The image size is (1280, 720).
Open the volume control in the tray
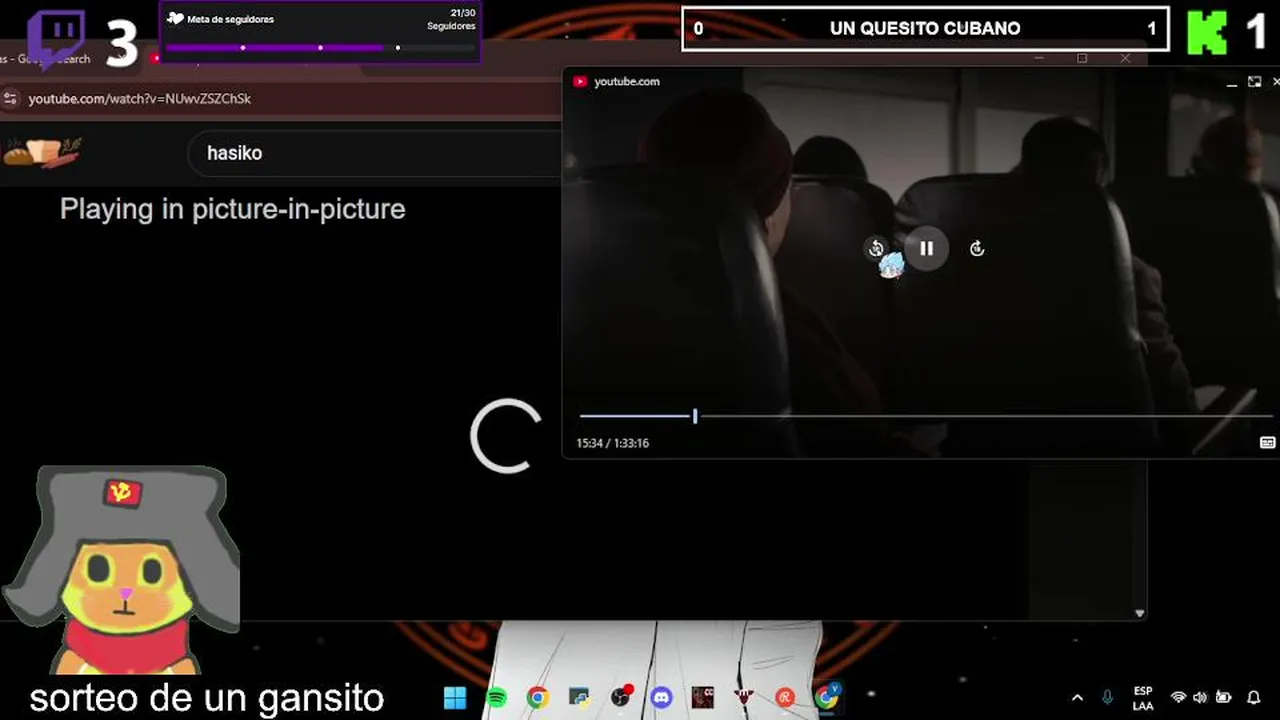1200,698
